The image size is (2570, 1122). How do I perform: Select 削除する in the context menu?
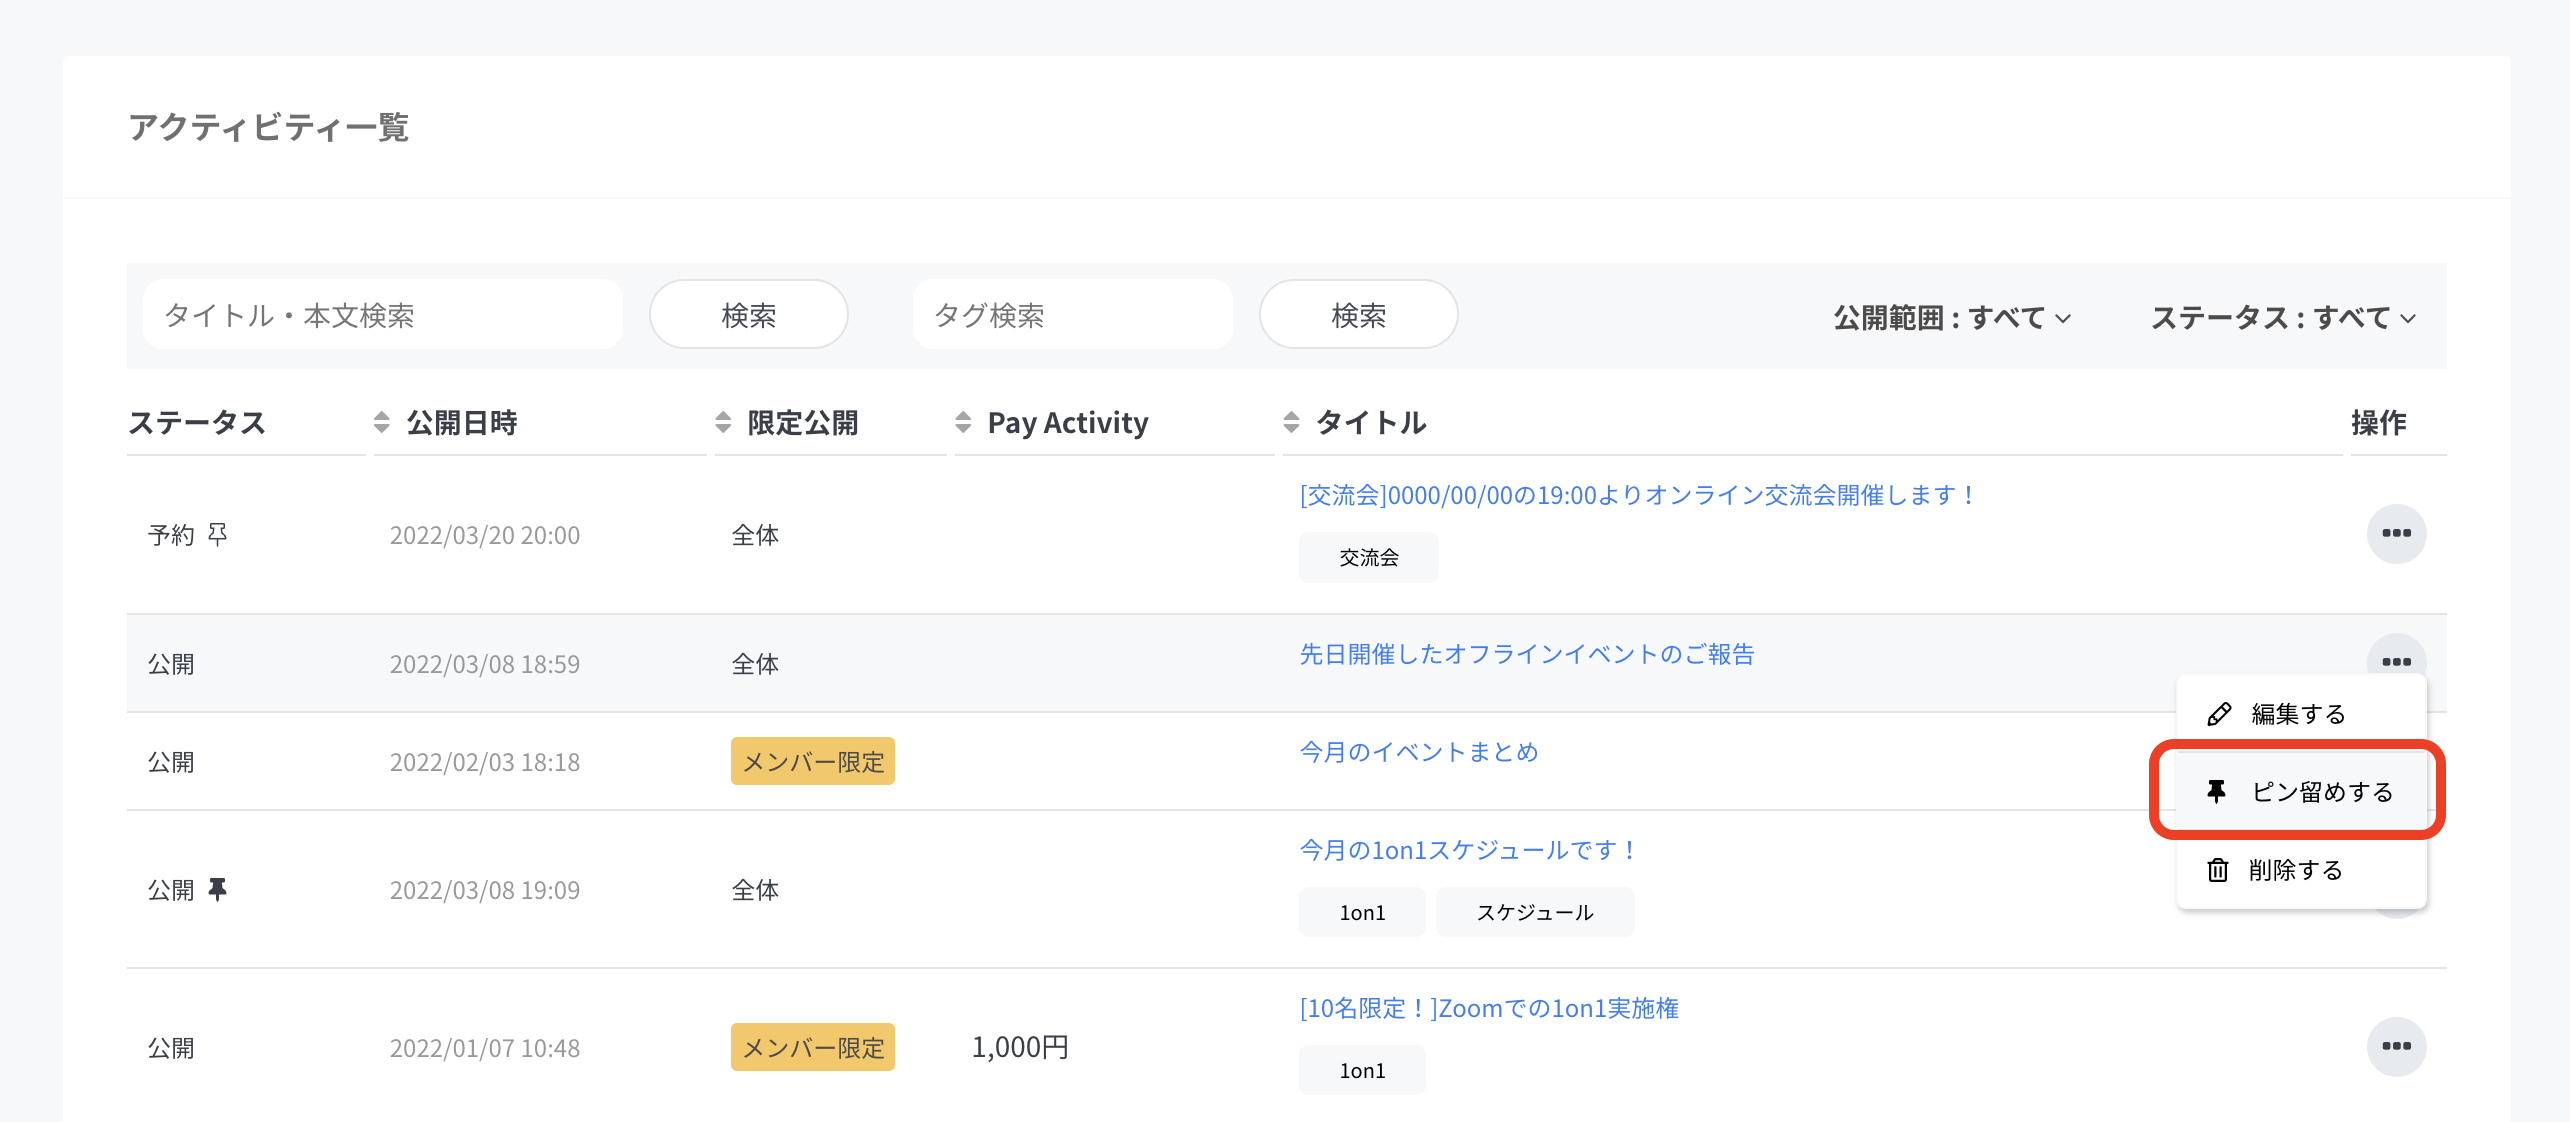point(2295,870)
